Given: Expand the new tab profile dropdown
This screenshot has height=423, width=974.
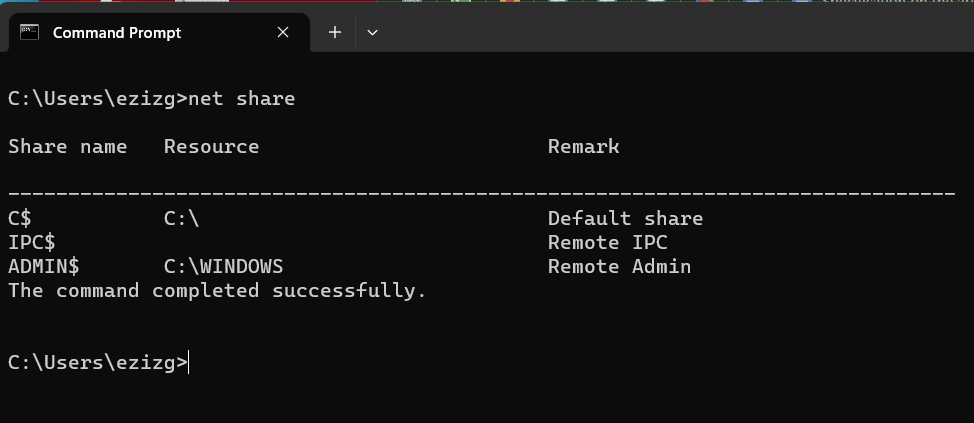Looking at the screenshot, I should click(372, 32).
